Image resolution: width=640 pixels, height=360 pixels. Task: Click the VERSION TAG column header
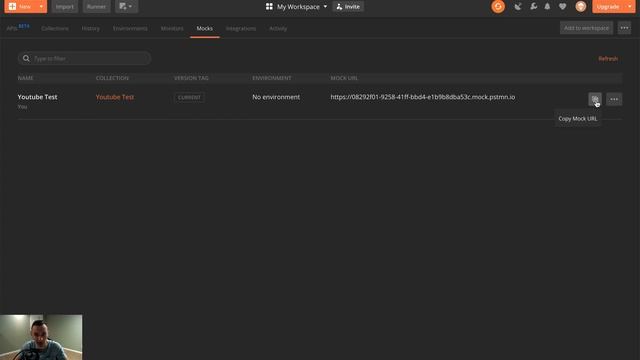tap(191, 78)
